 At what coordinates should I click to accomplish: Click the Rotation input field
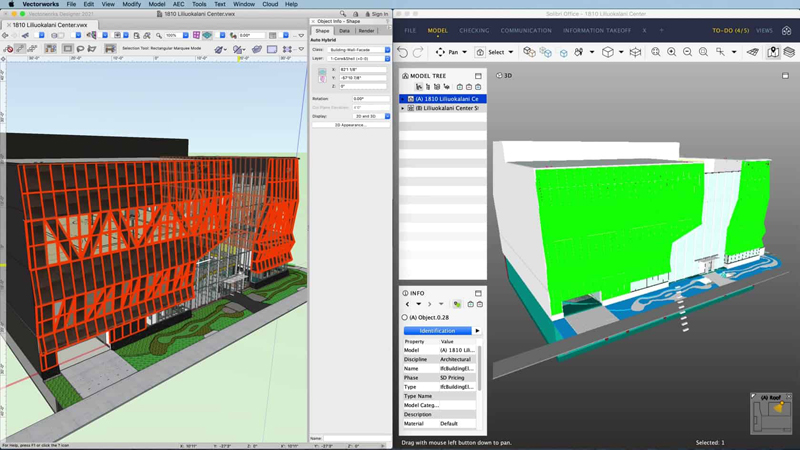[x=370, y=99]
